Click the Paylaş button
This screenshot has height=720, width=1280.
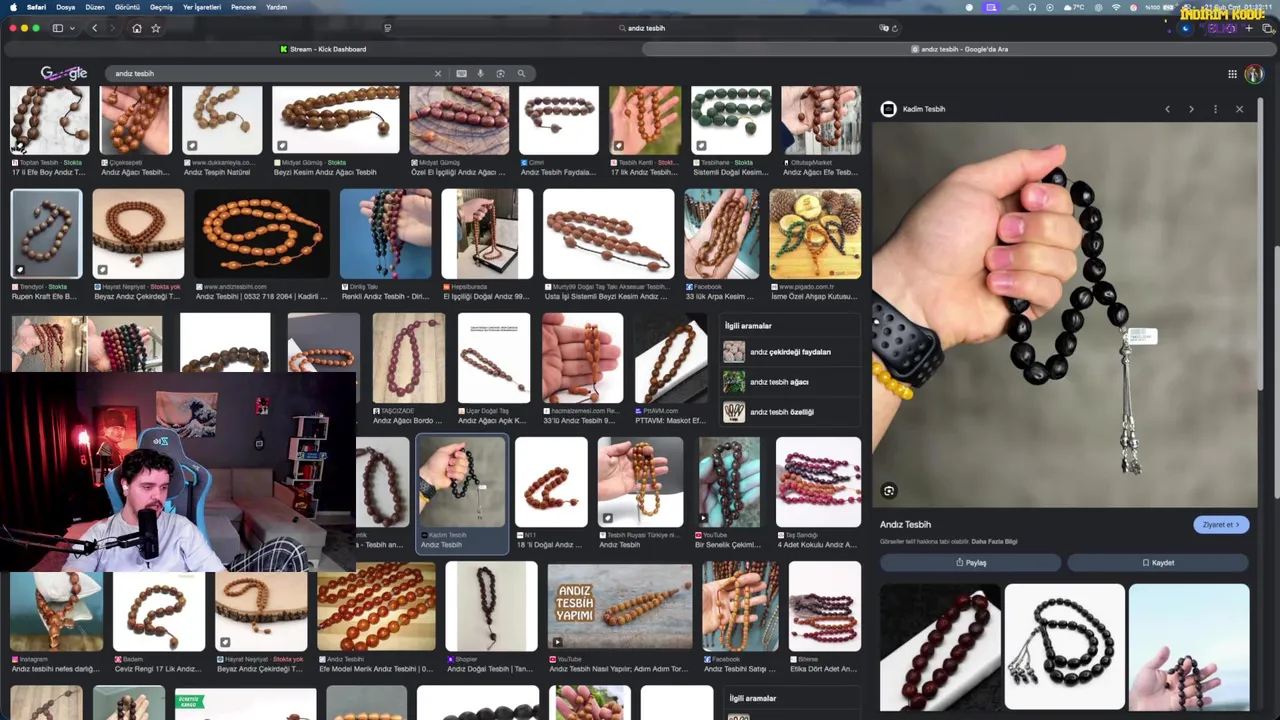(970, 563)
